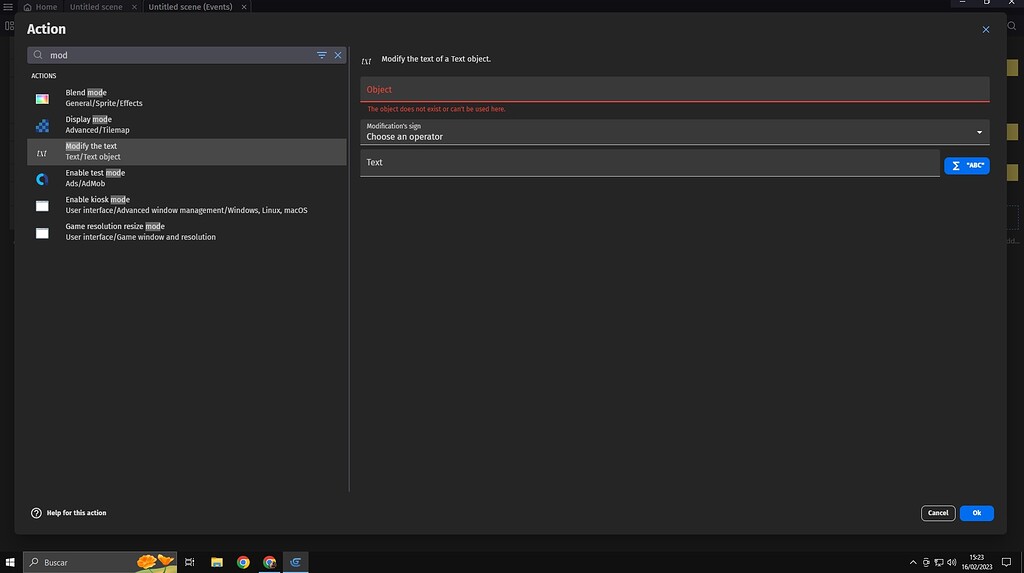The height and width of the screenshot is (573, 1024).
Task: Open the Modification's sign operator dropdown
Action: point(675,132)
